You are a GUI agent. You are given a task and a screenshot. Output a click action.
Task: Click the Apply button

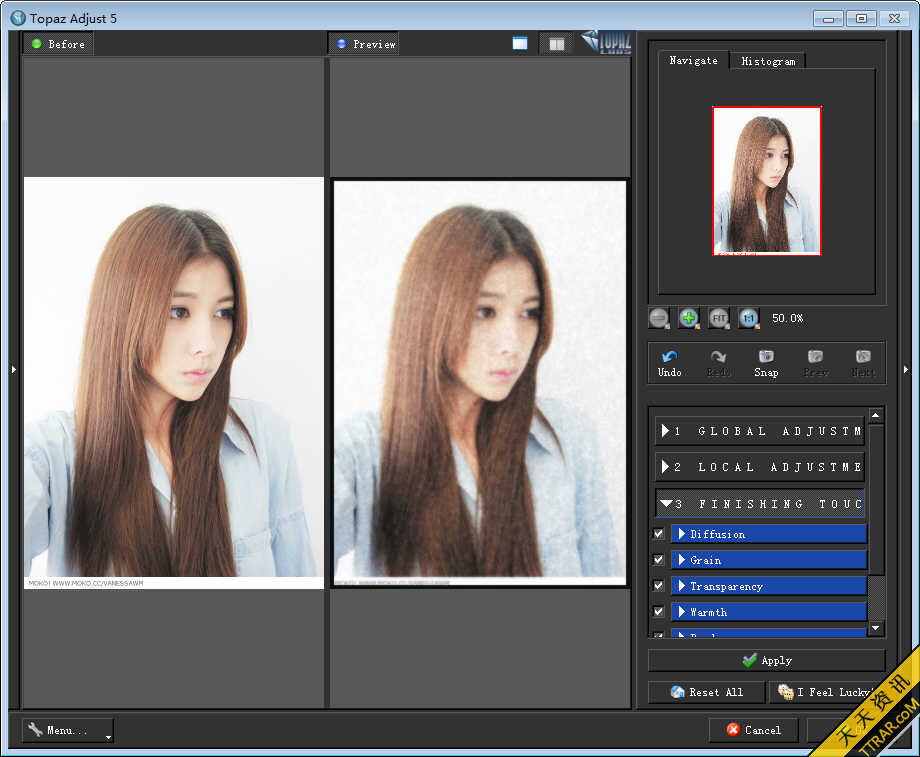click(x=766, y=660)
